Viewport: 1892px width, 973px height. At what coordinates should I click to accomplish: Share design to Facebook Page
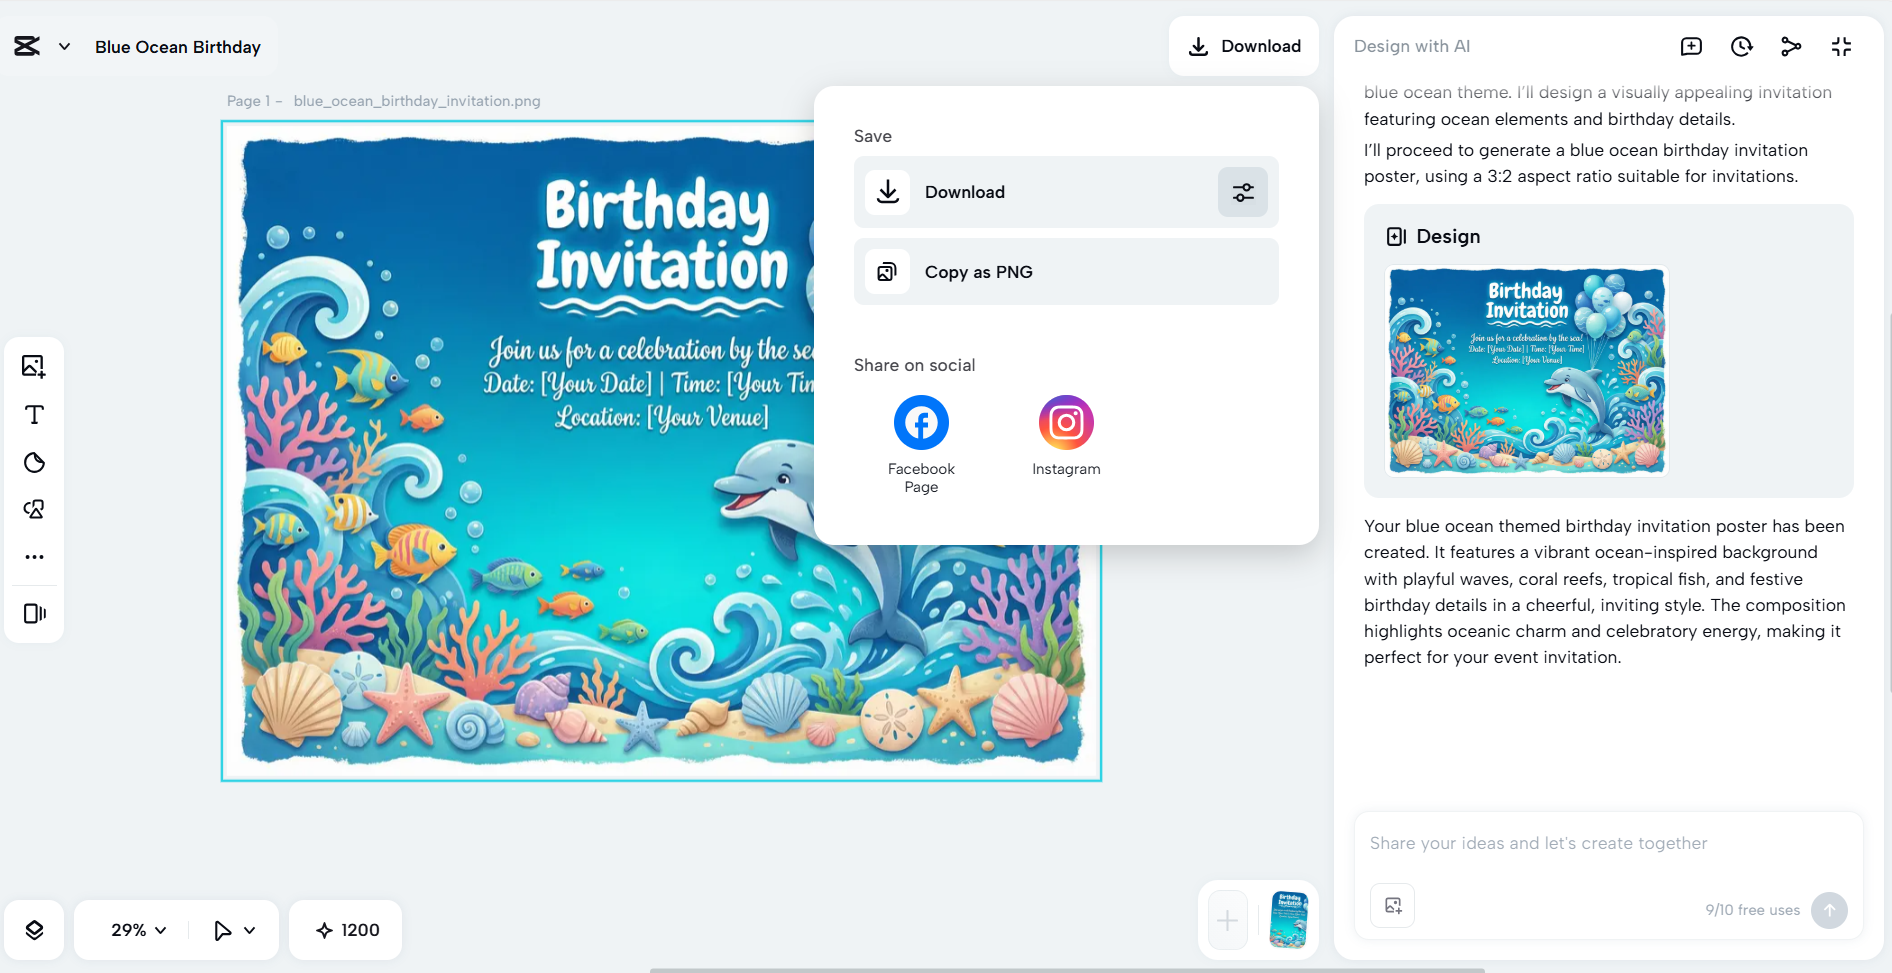pos(920,422)
